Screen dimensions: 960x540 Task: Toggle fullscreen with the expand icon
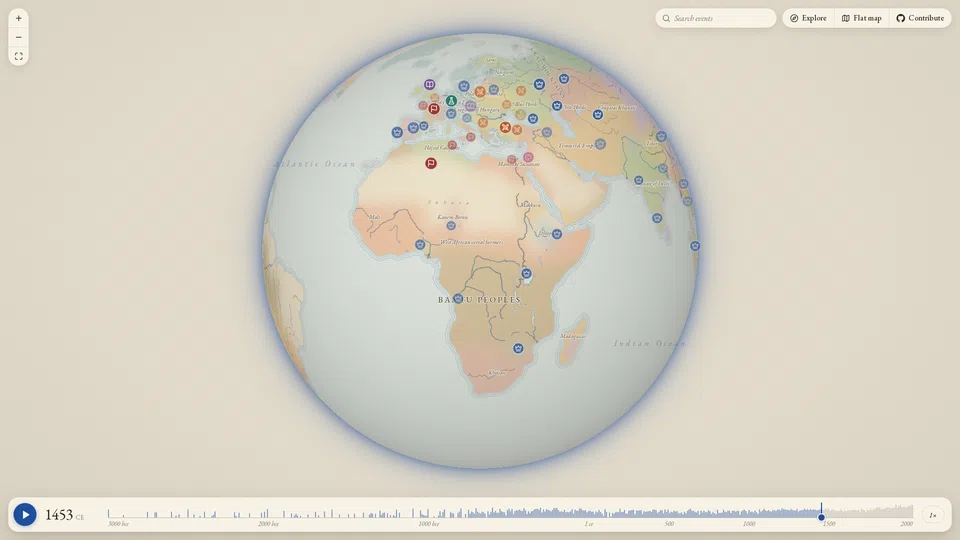coord(18,56)
